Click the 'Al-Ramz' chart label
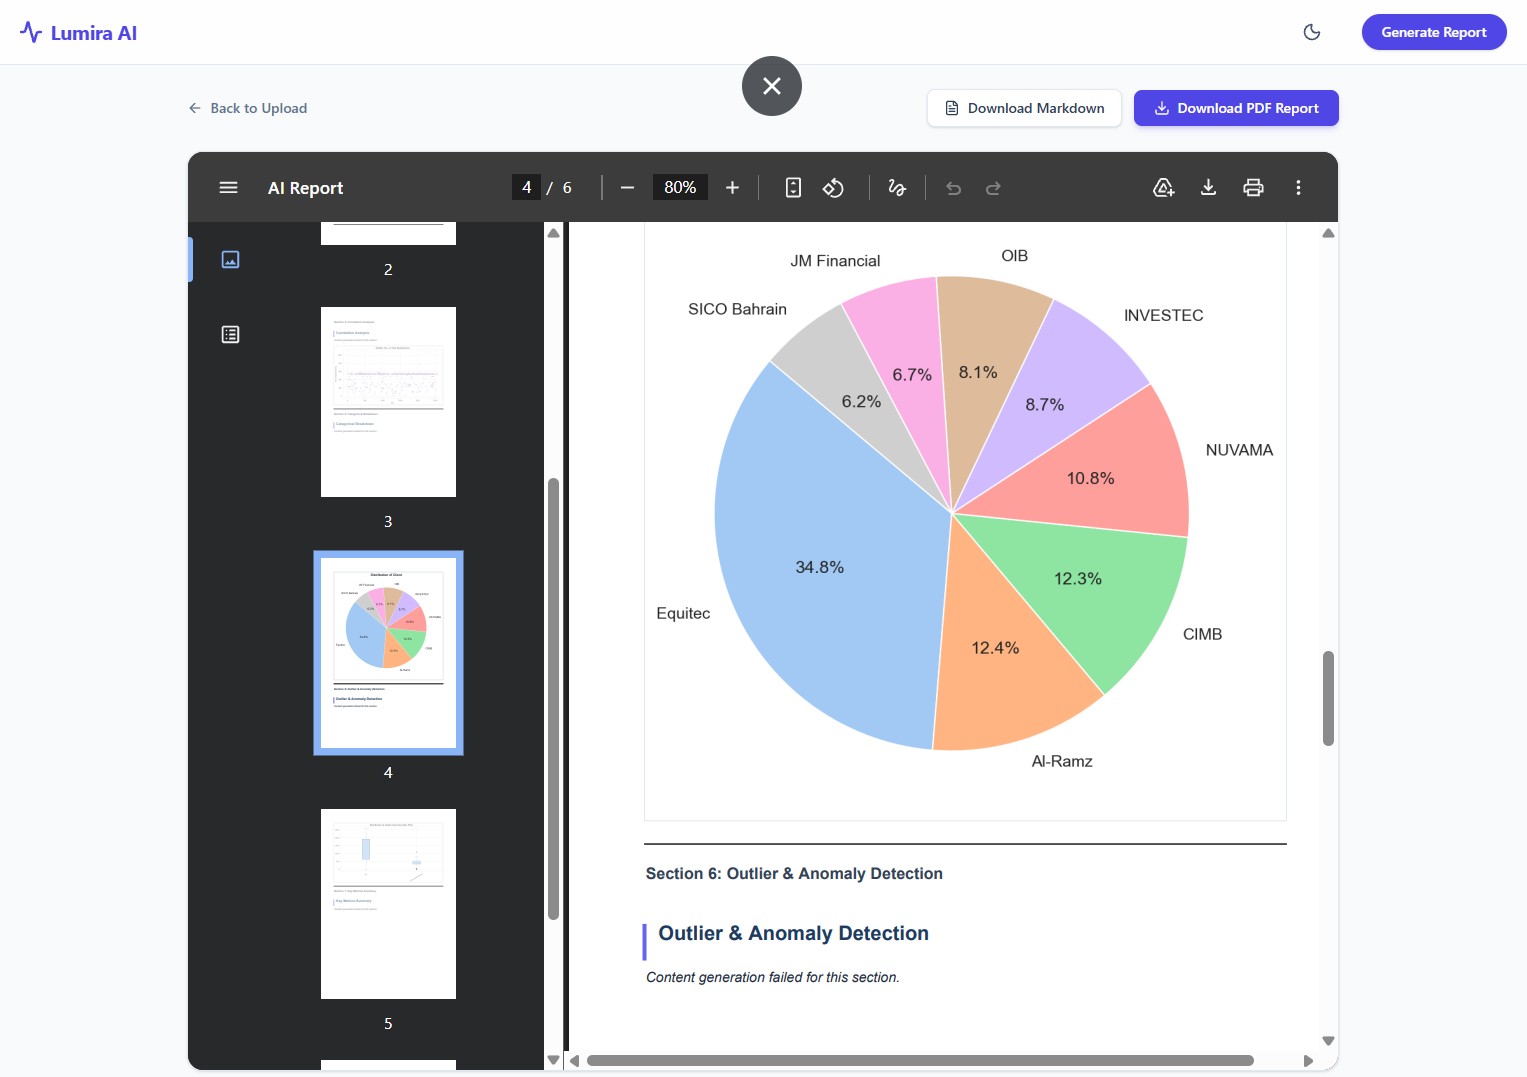1527x1077 pixels. 1062,761
